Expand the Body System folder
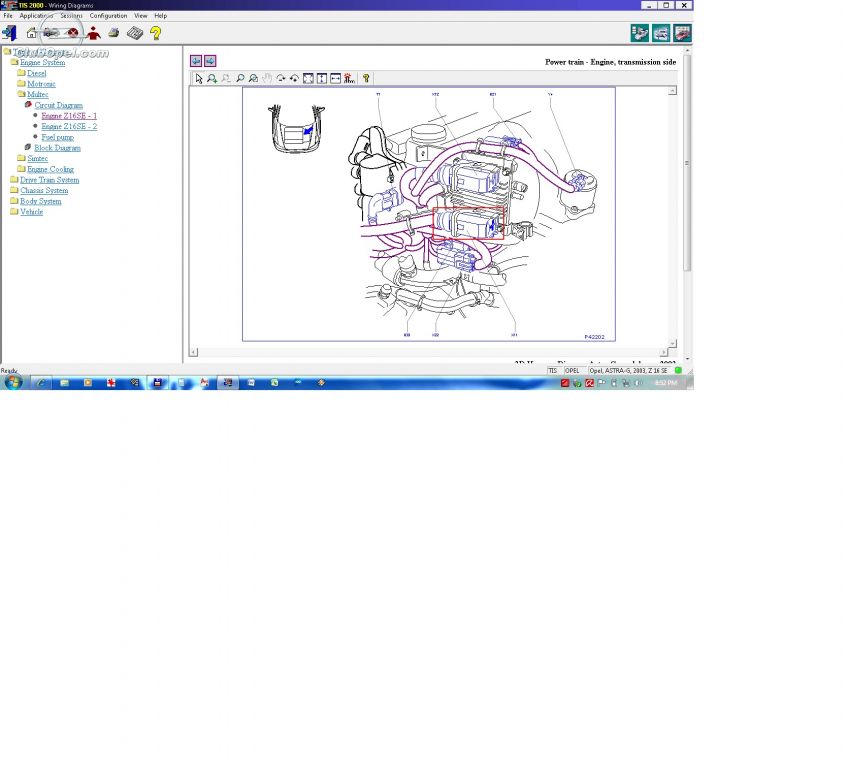Screen dimensions: 847x768 coord(15,201)
